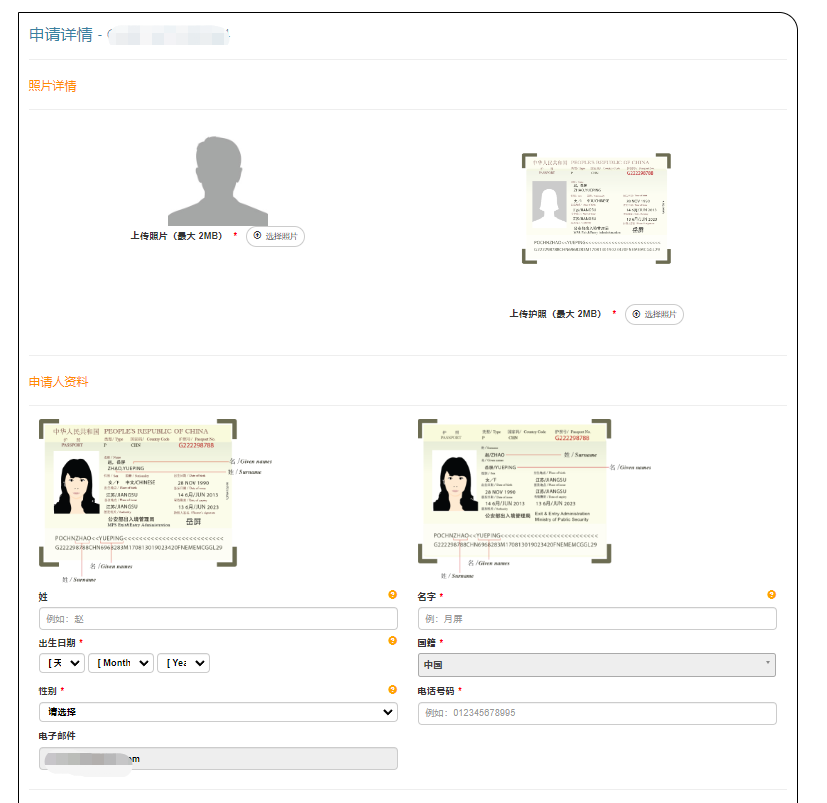Open the 天 day dropdown
Screen dimensions: 827x803
tap(62, 662)
